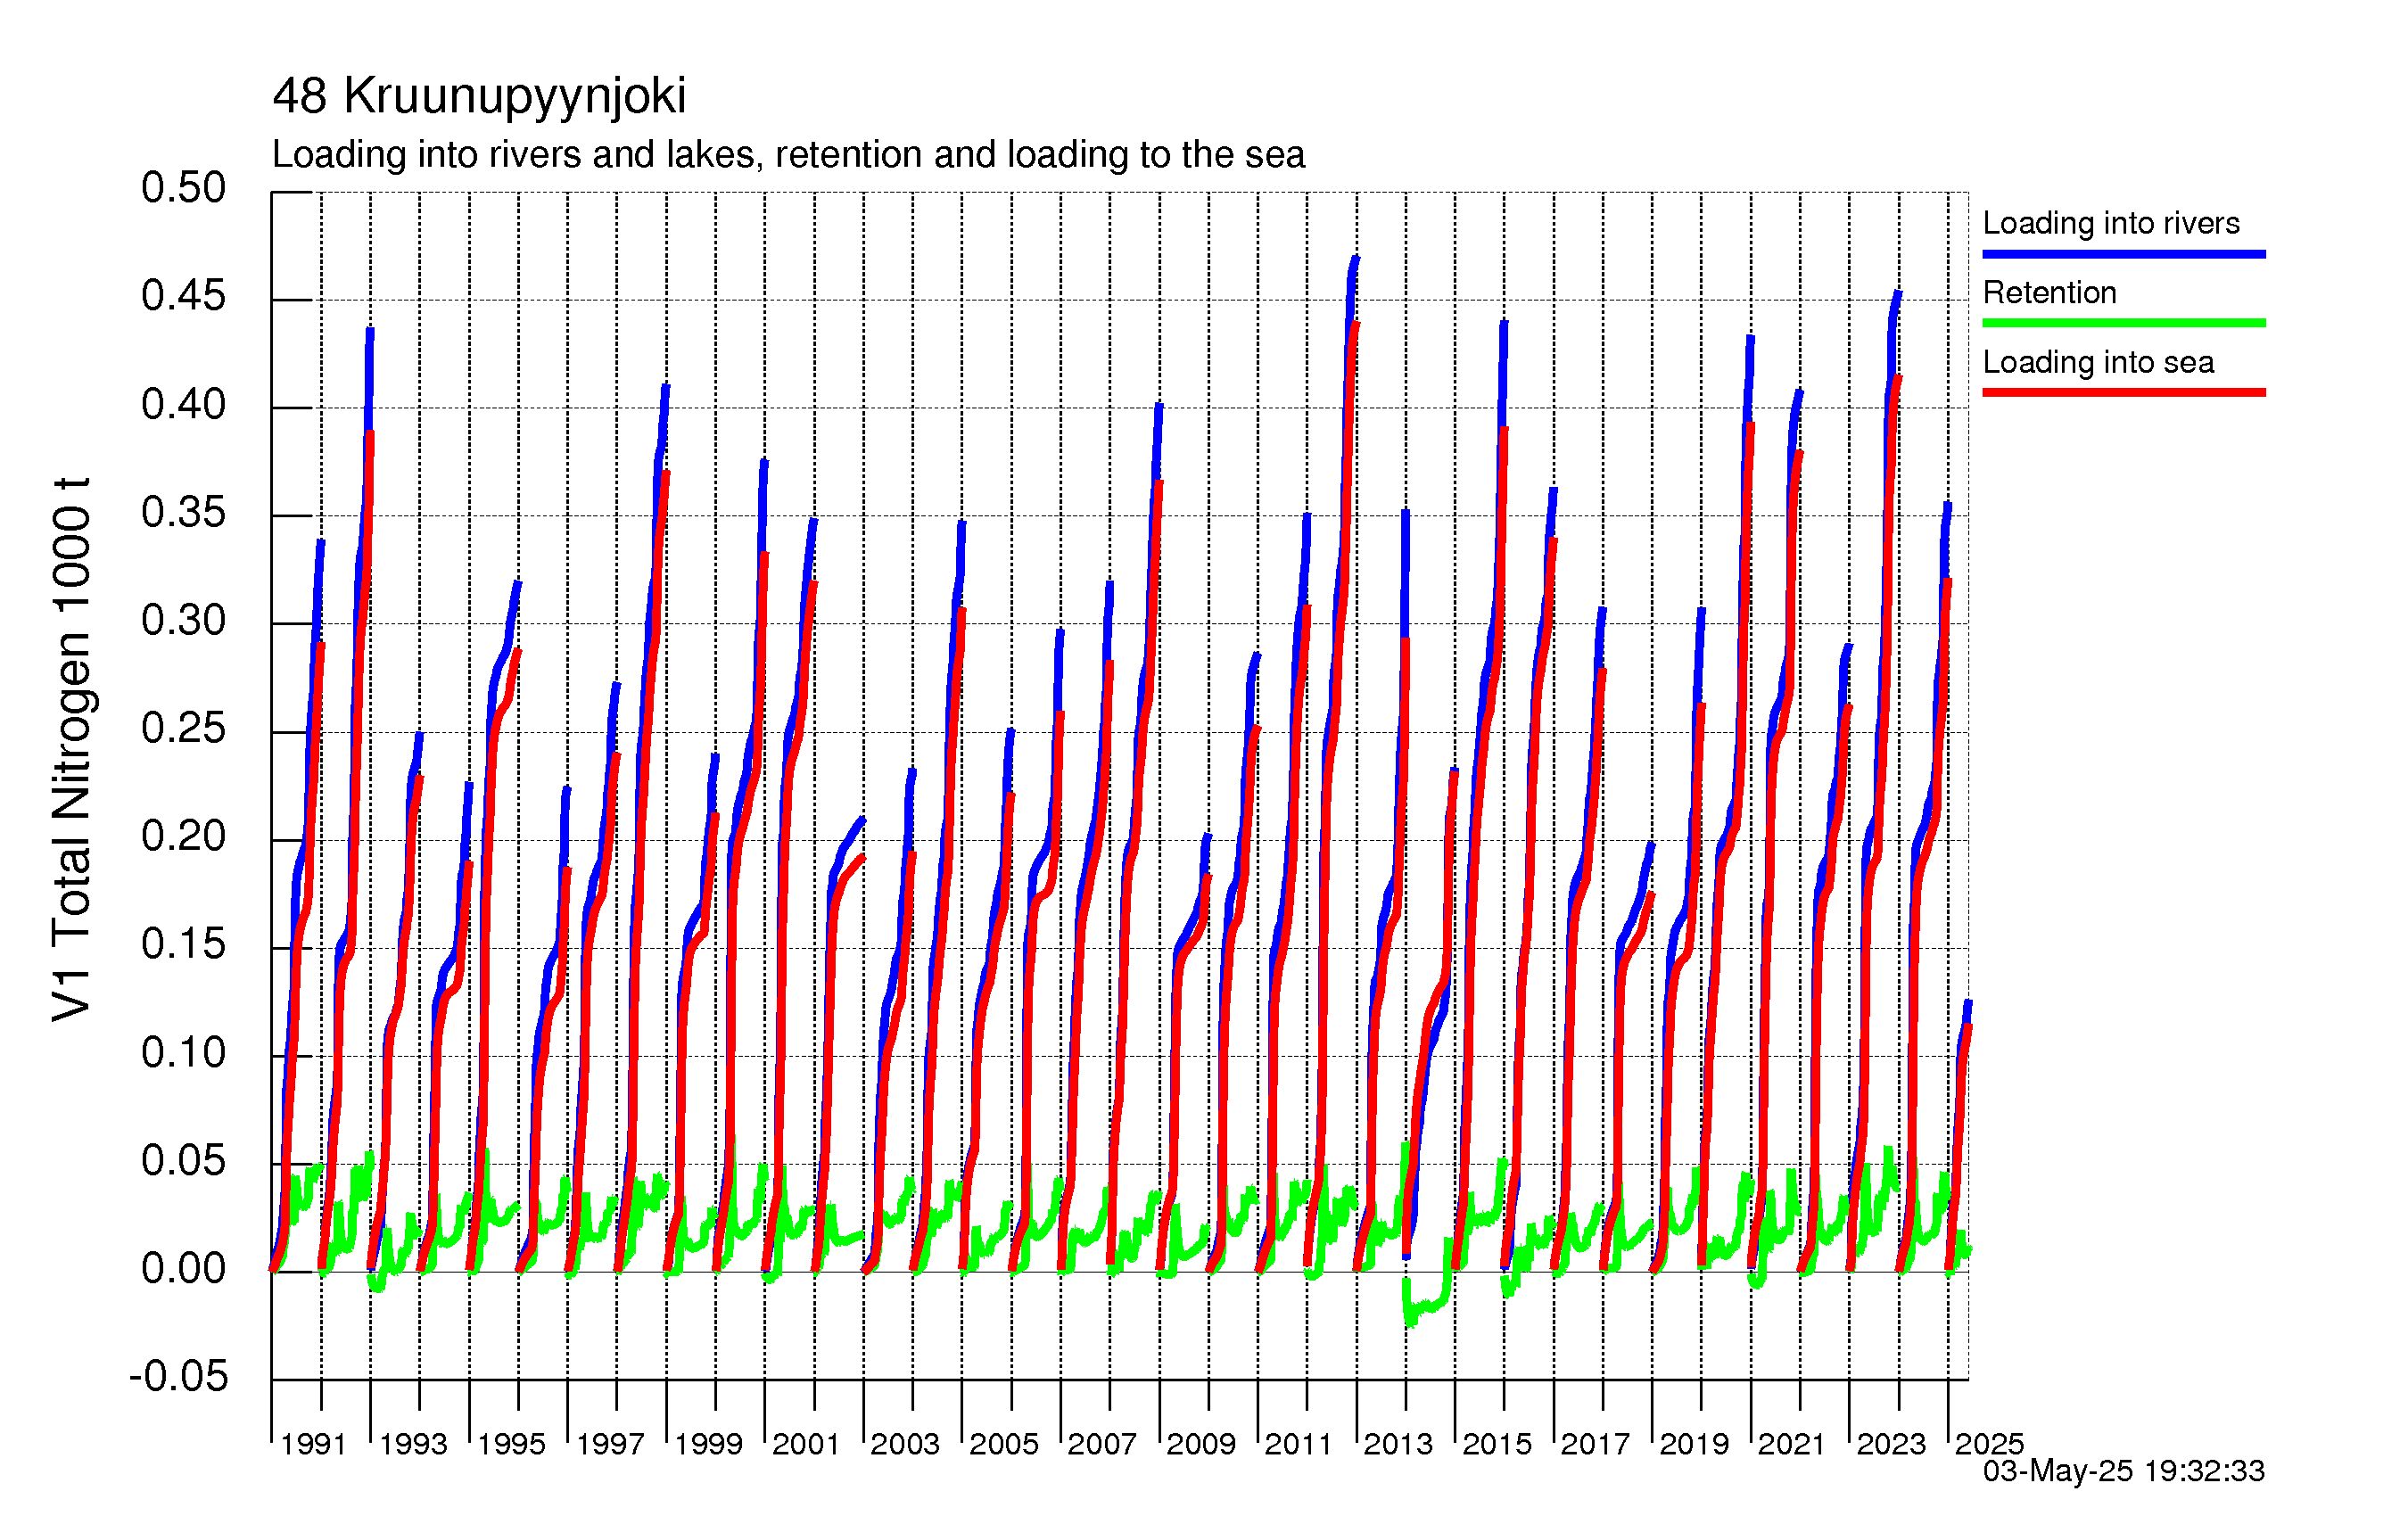Click the x-axis year label 2013

(1398, 1444)
